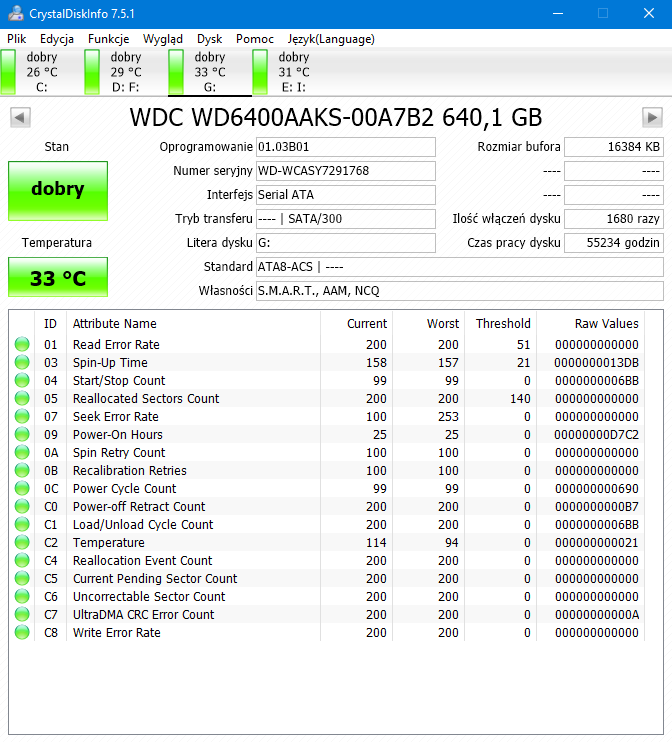
Task: Click status icon for Spin-Up Time
Action: pyautogui.click(x=22, y=362)
